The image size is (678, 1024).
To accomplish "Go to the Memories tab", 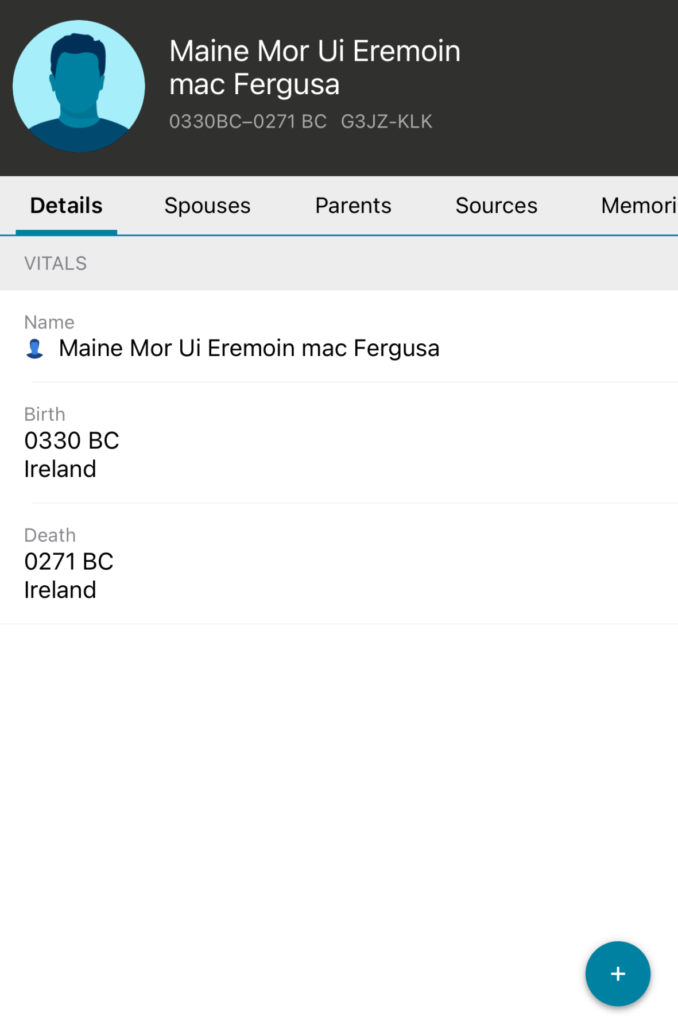I will [638, 206].
